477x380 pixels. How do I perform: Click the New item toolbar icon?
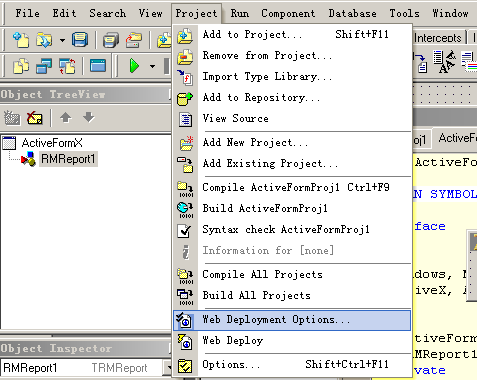(x=21, y=40)
